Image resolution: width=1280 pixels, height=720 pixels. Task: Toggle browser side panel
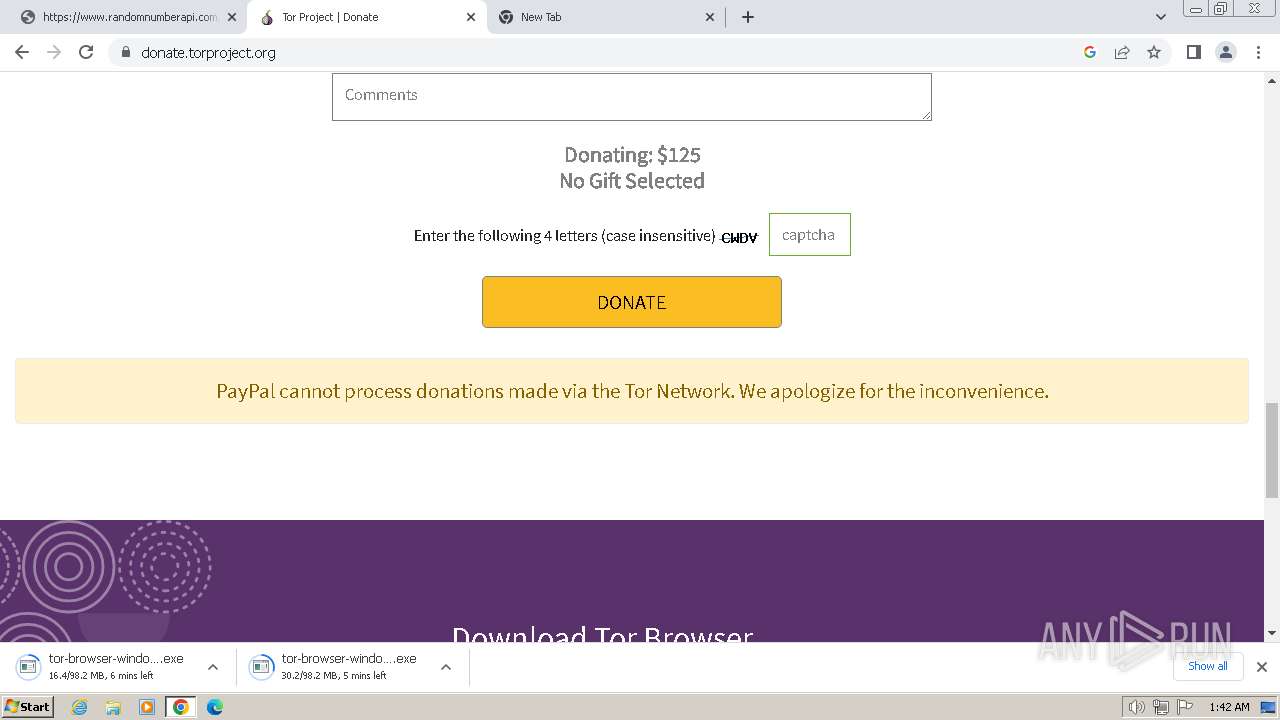tap(1193, 52)
